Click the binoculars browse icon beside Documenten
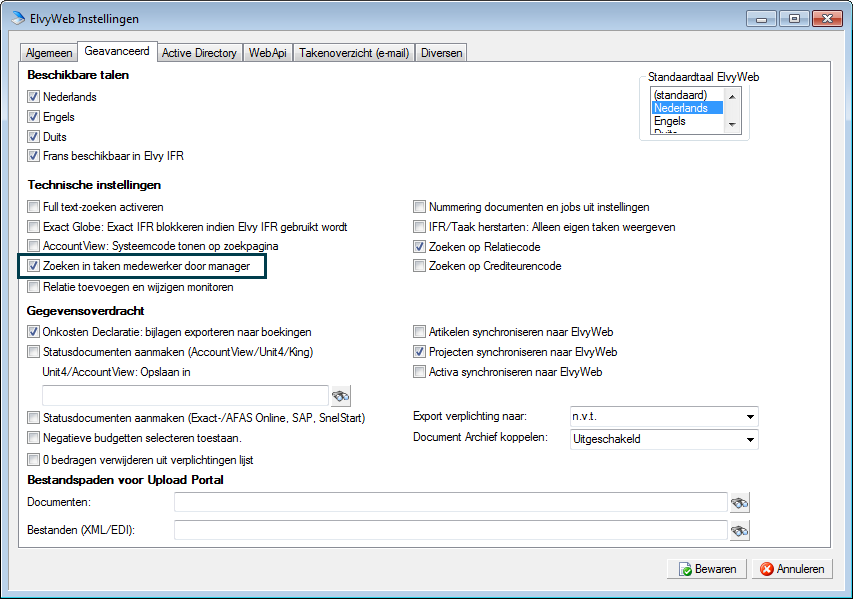Viewport: 853px width, 599px height. (739, 503)
